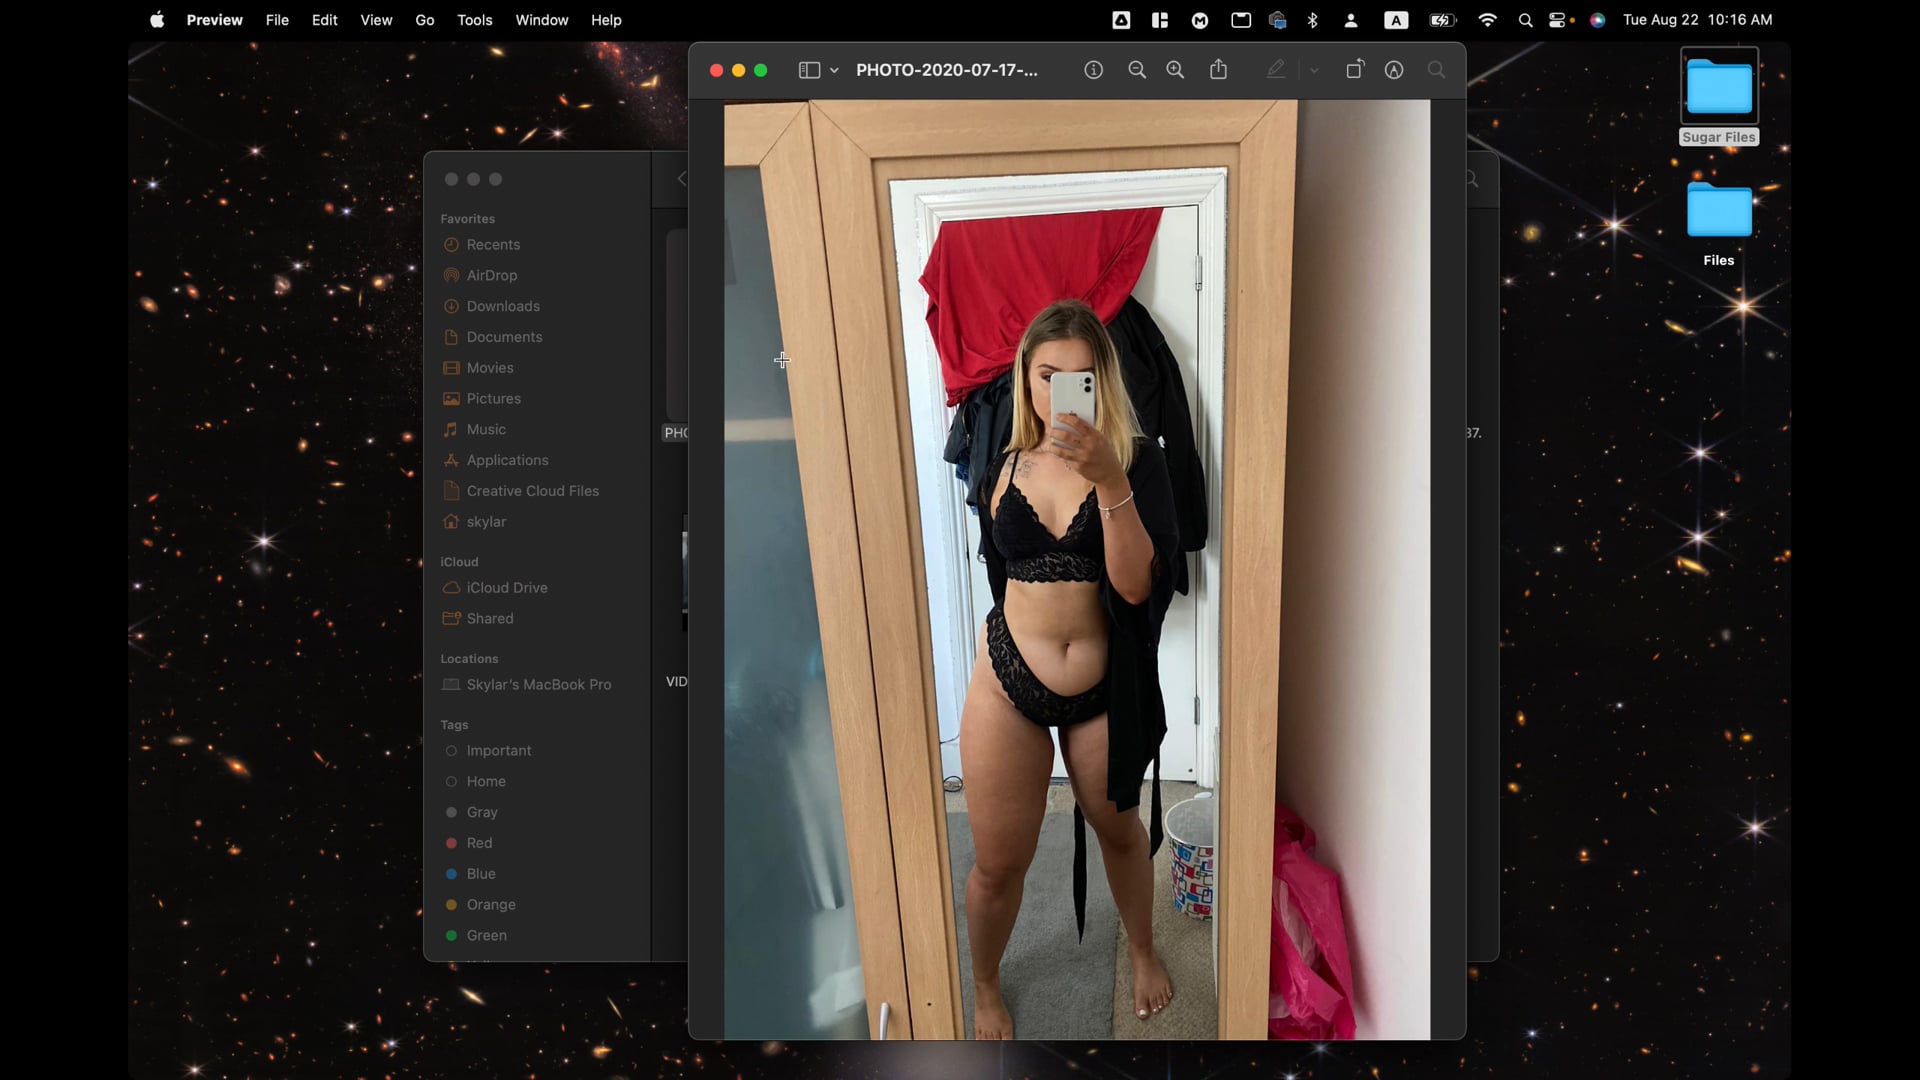
Task: Expand the sidebar view options chevron
Action: click(x=834, y=70)
